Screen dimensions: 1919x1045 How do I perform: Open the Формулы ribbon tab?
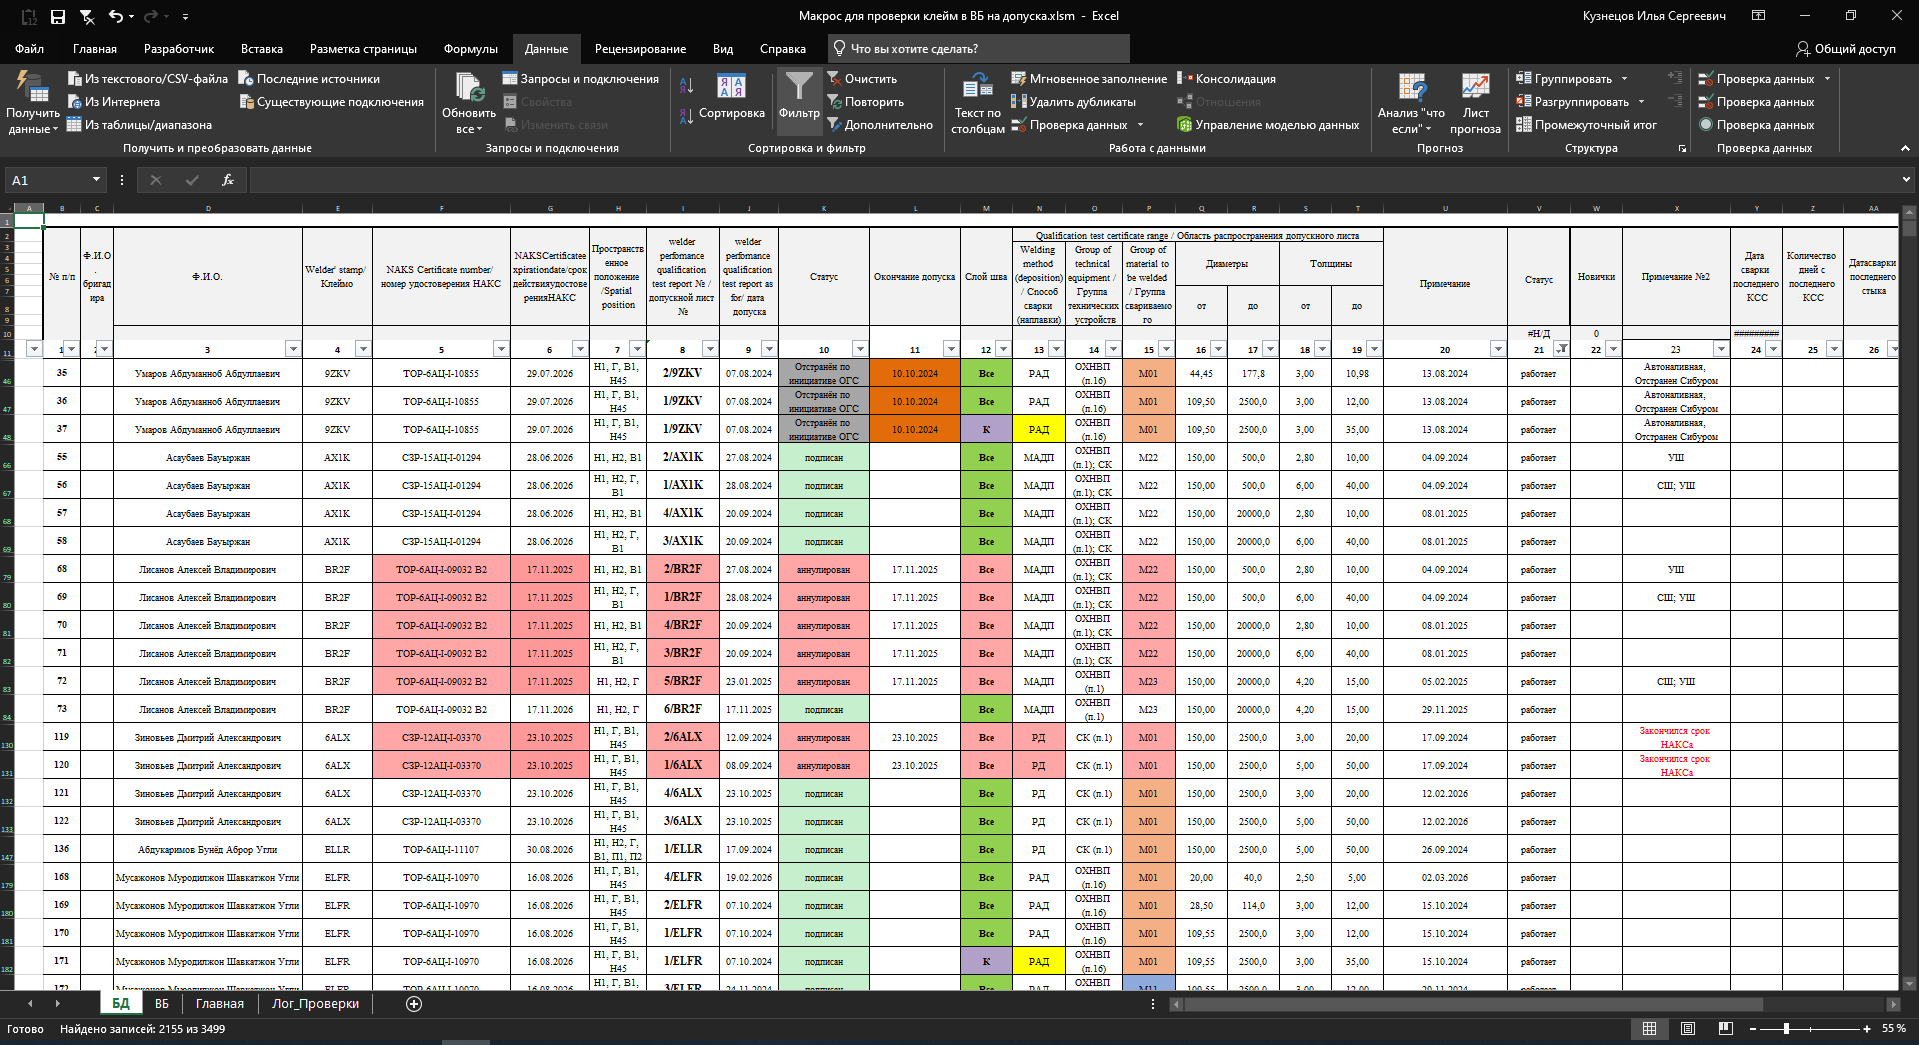(x=470, y=49)
